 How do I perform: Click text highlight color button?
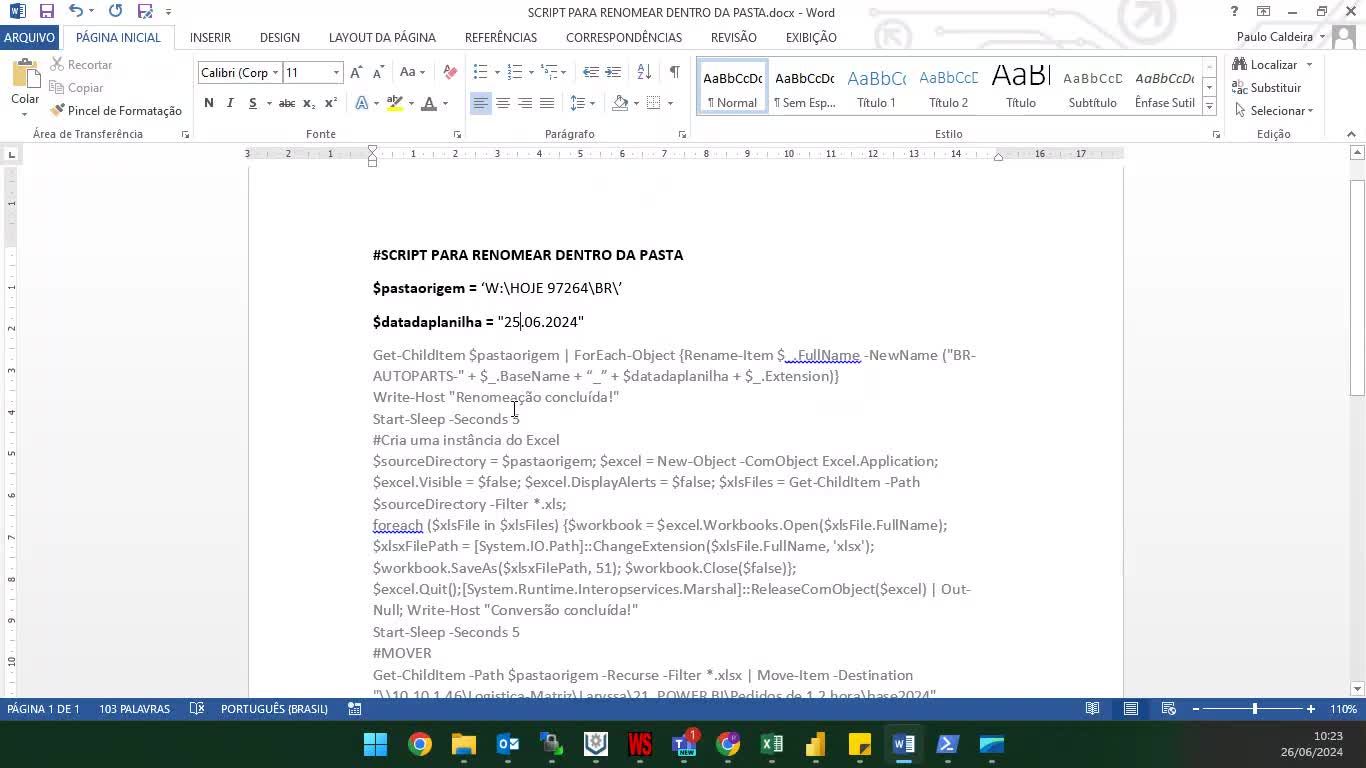pyautogui.click(x=395, y=103)
